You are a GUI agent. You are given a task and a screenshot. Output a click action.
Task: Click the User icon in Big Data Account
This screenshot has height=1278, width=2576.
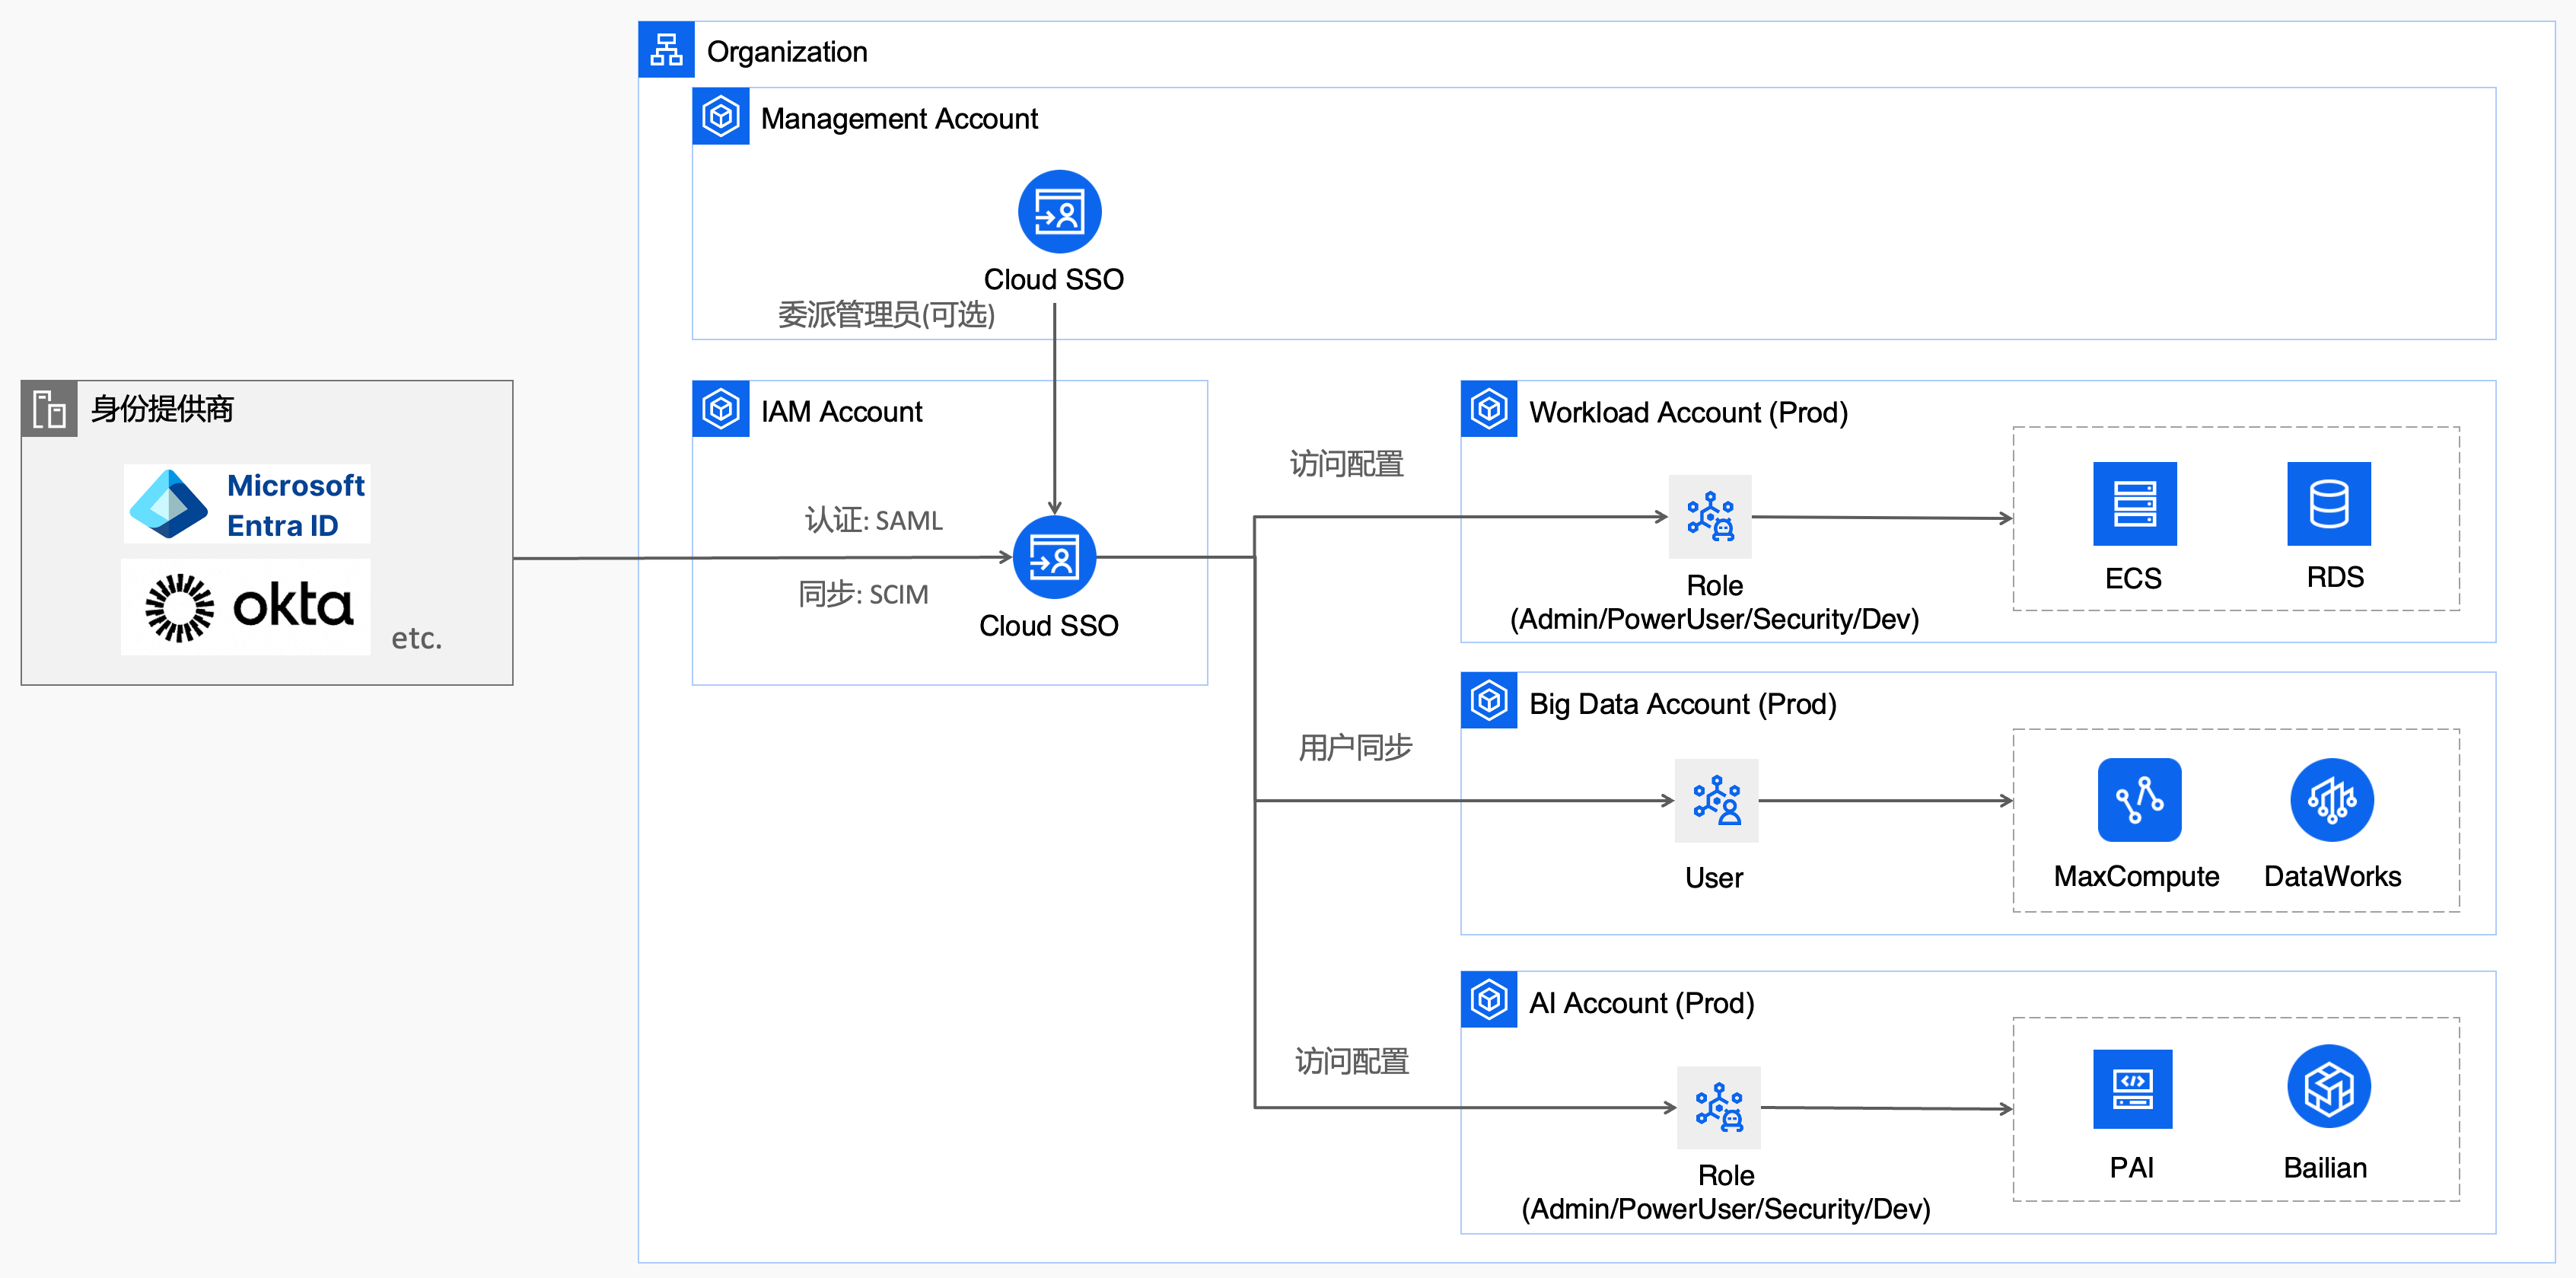click(x=1716, y=800)
